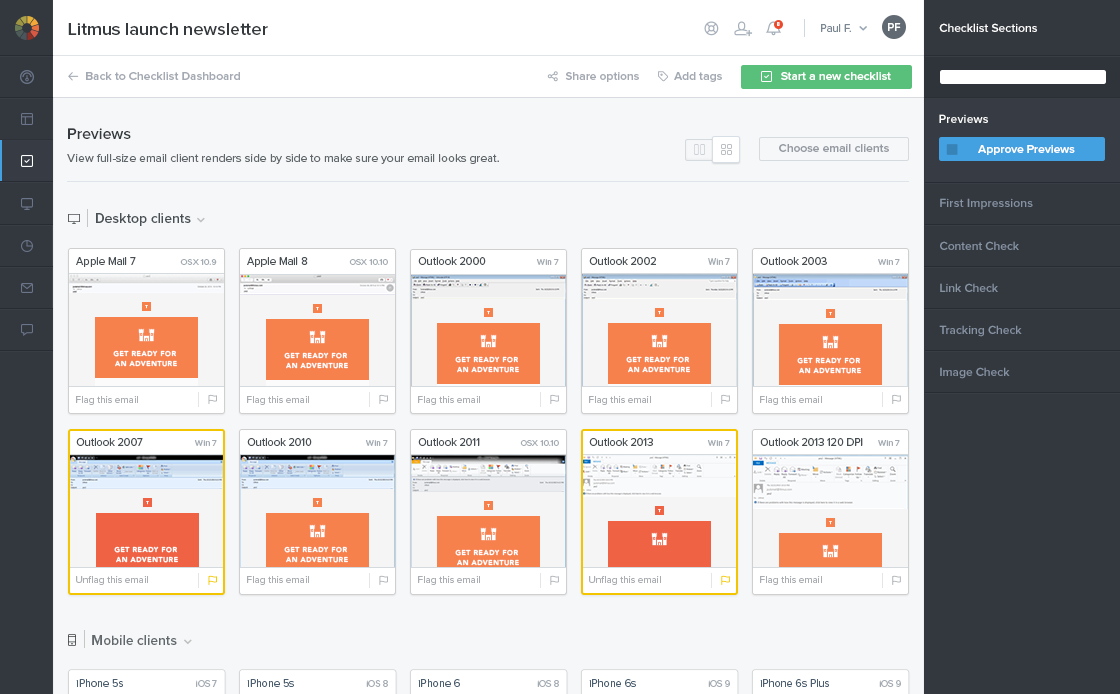Open the Apple Mail 7 preview thumbnail
Image resolution: width=1120 pixels, height=694 pixels.
[x=146, y=331]
